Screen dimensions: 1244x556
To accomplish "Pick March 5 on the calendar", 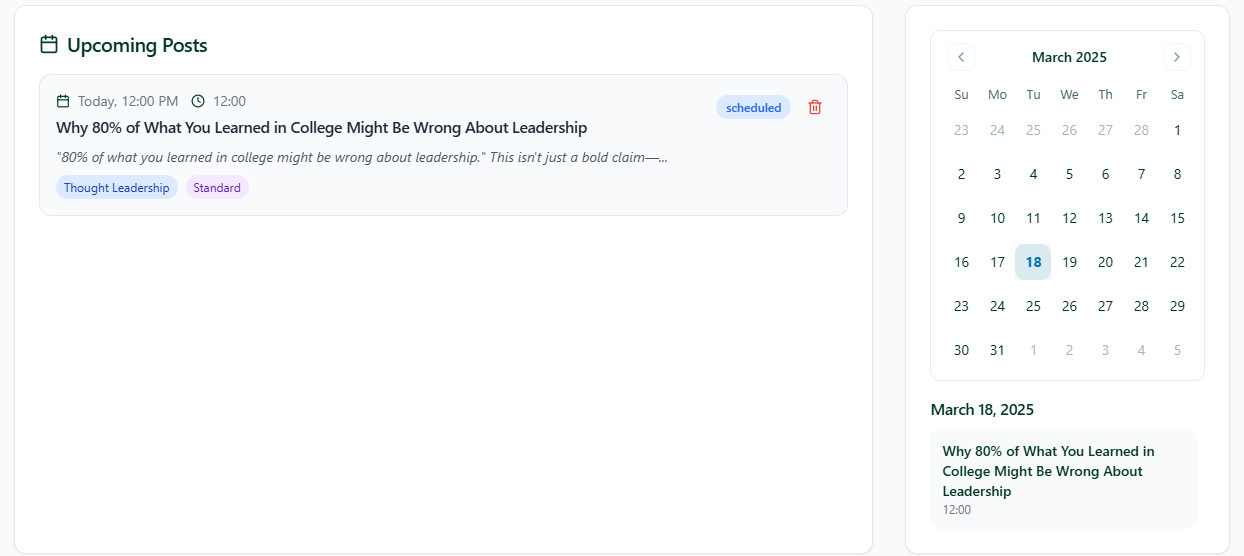I will click(x=1069, y=174).
